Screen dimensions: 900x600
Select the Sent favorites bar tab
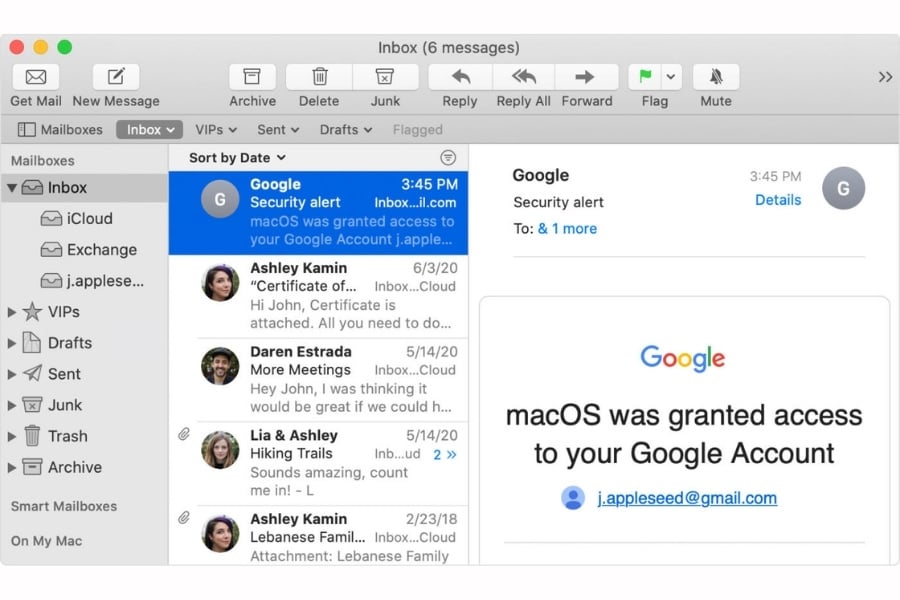coord(278,130)
